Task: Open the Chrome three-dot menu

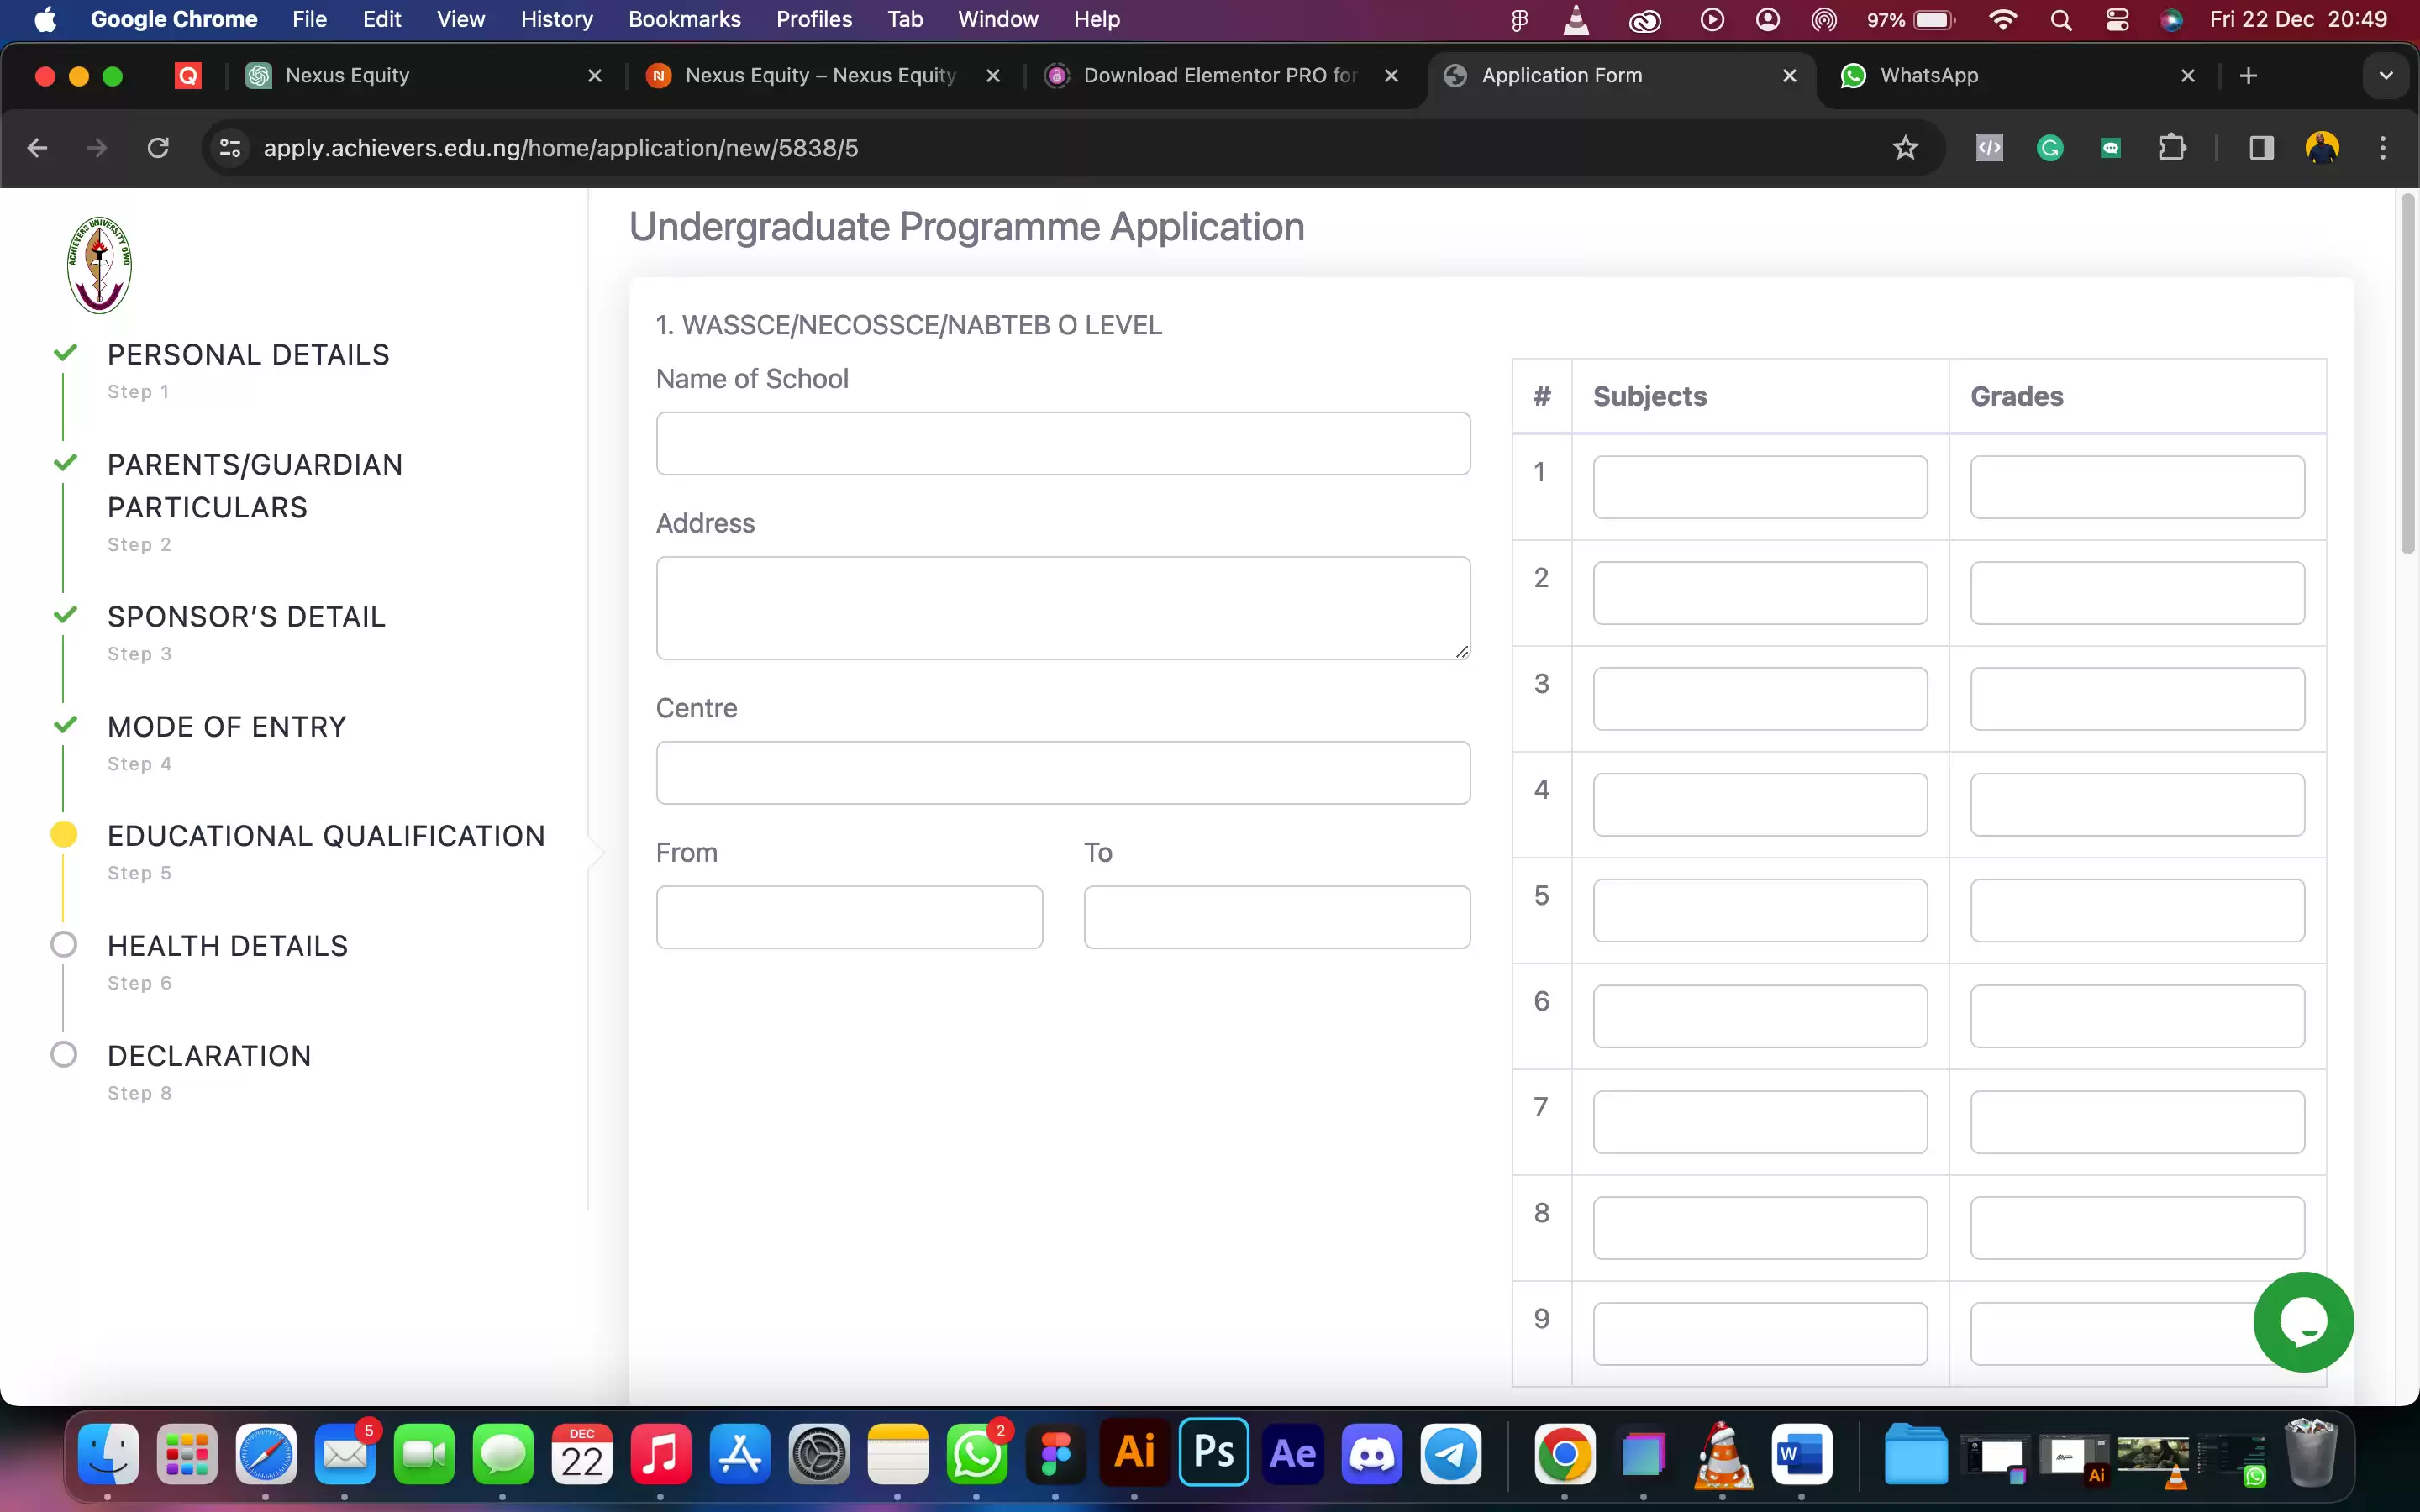Action: point(2382,148)
